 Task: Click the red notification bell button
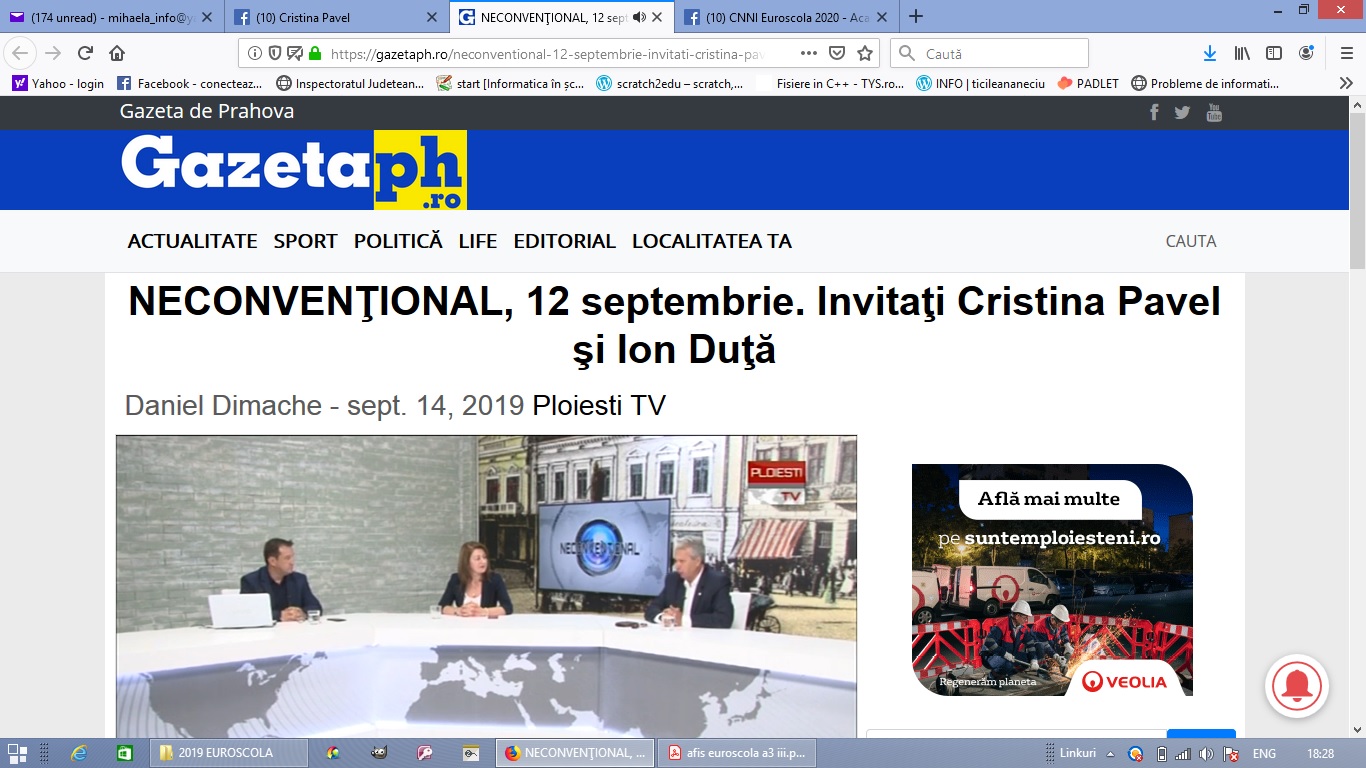point(1297,686)
